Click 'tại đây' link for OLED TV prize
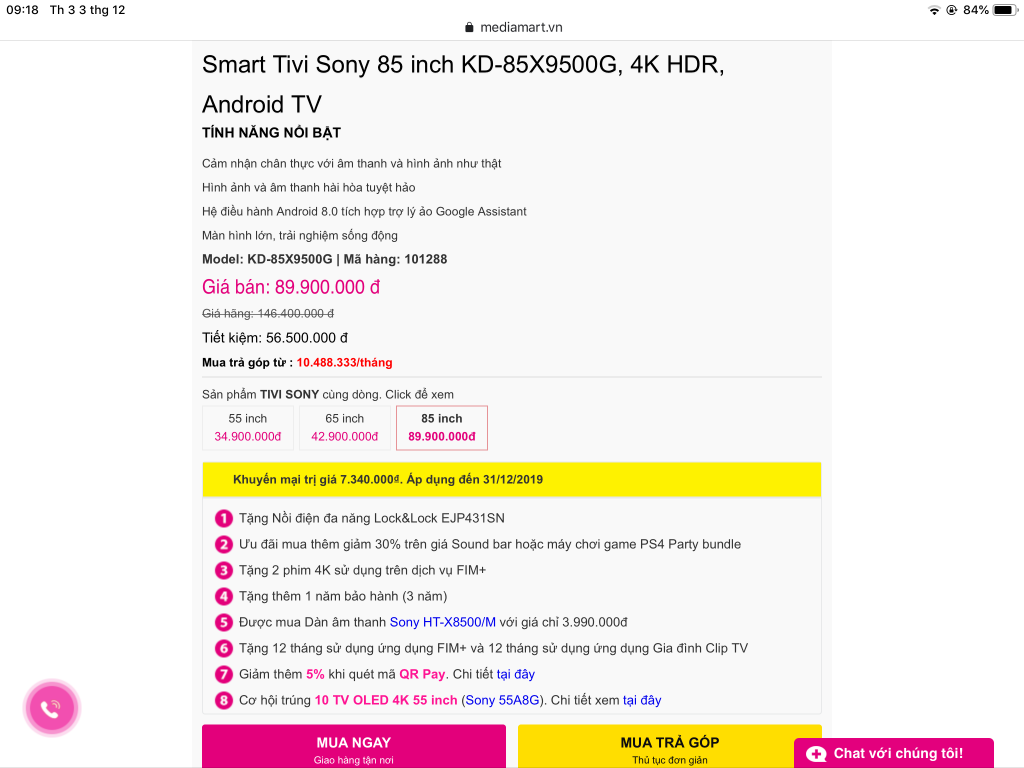This screenshot has height=768, width=1024. tap(642, 701)
